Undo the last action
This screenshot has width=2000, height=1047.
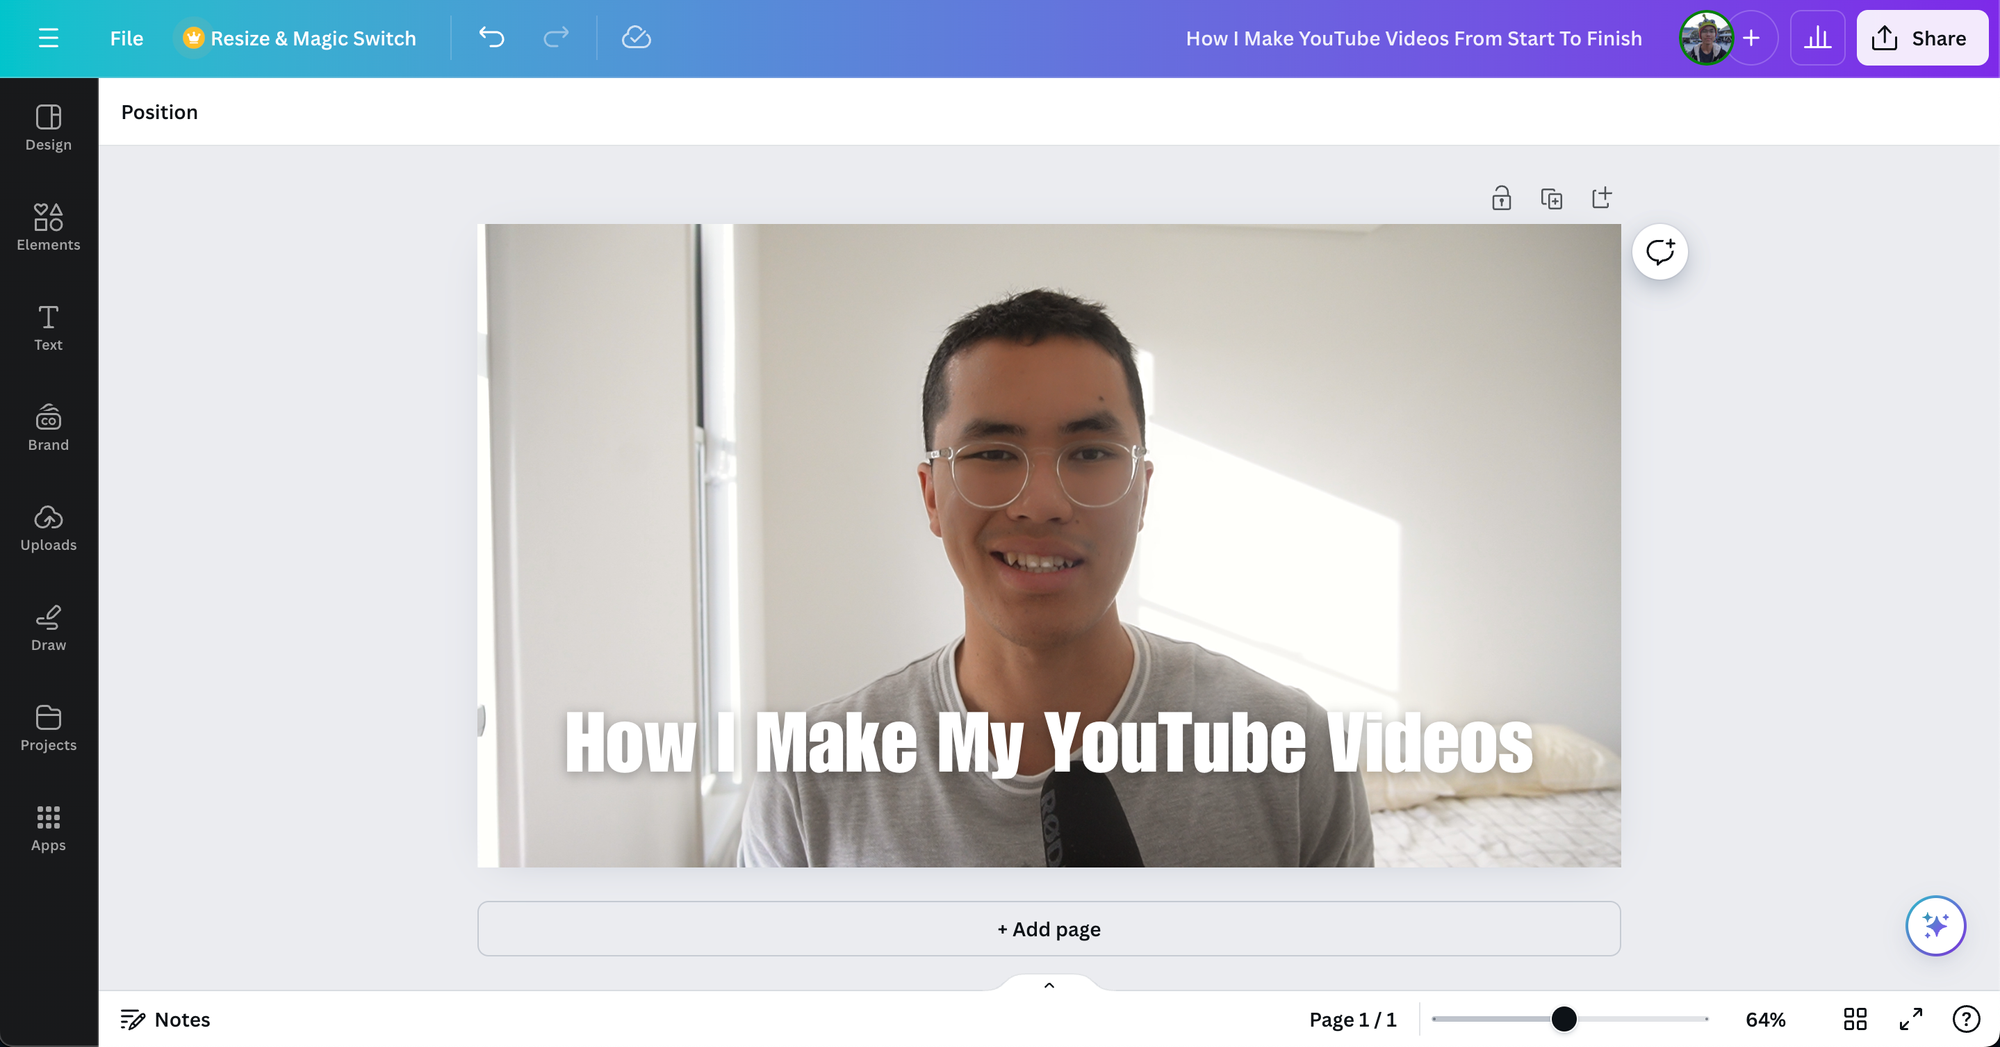coord(492,38)
